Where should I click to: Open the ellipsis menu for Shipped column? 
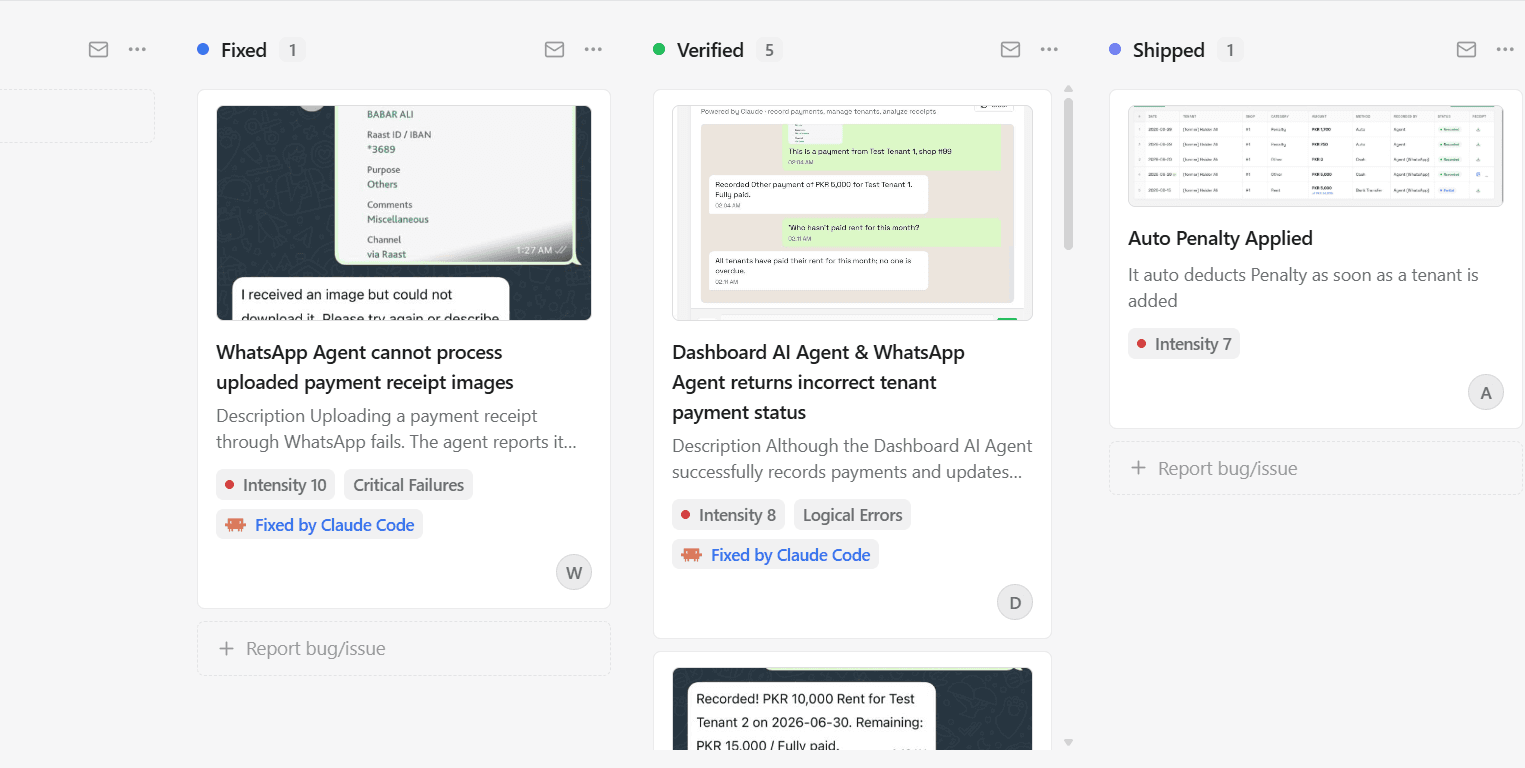tap(1505, 49)
